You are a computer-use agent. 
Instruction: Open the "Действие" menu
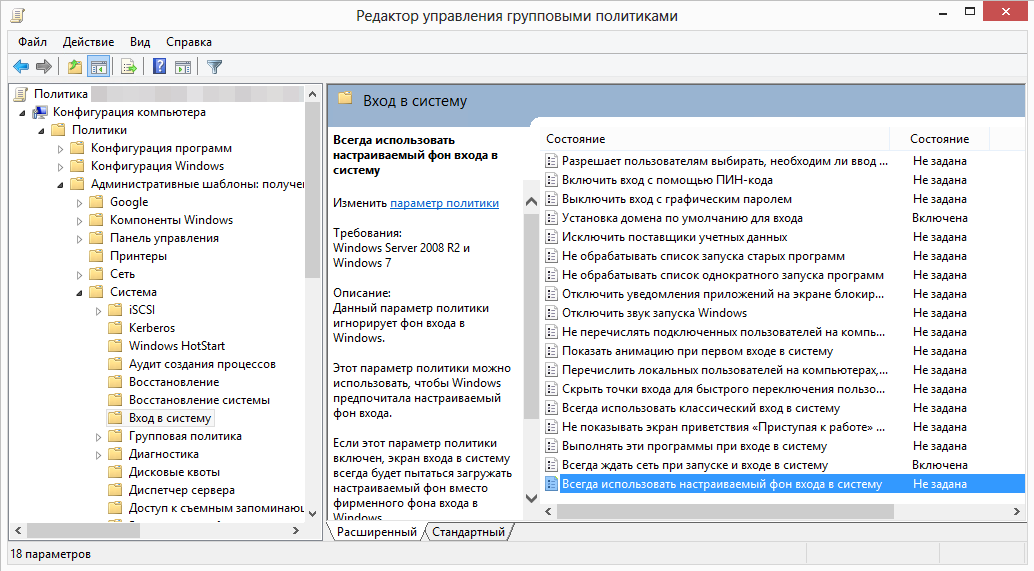coord(88,42)
